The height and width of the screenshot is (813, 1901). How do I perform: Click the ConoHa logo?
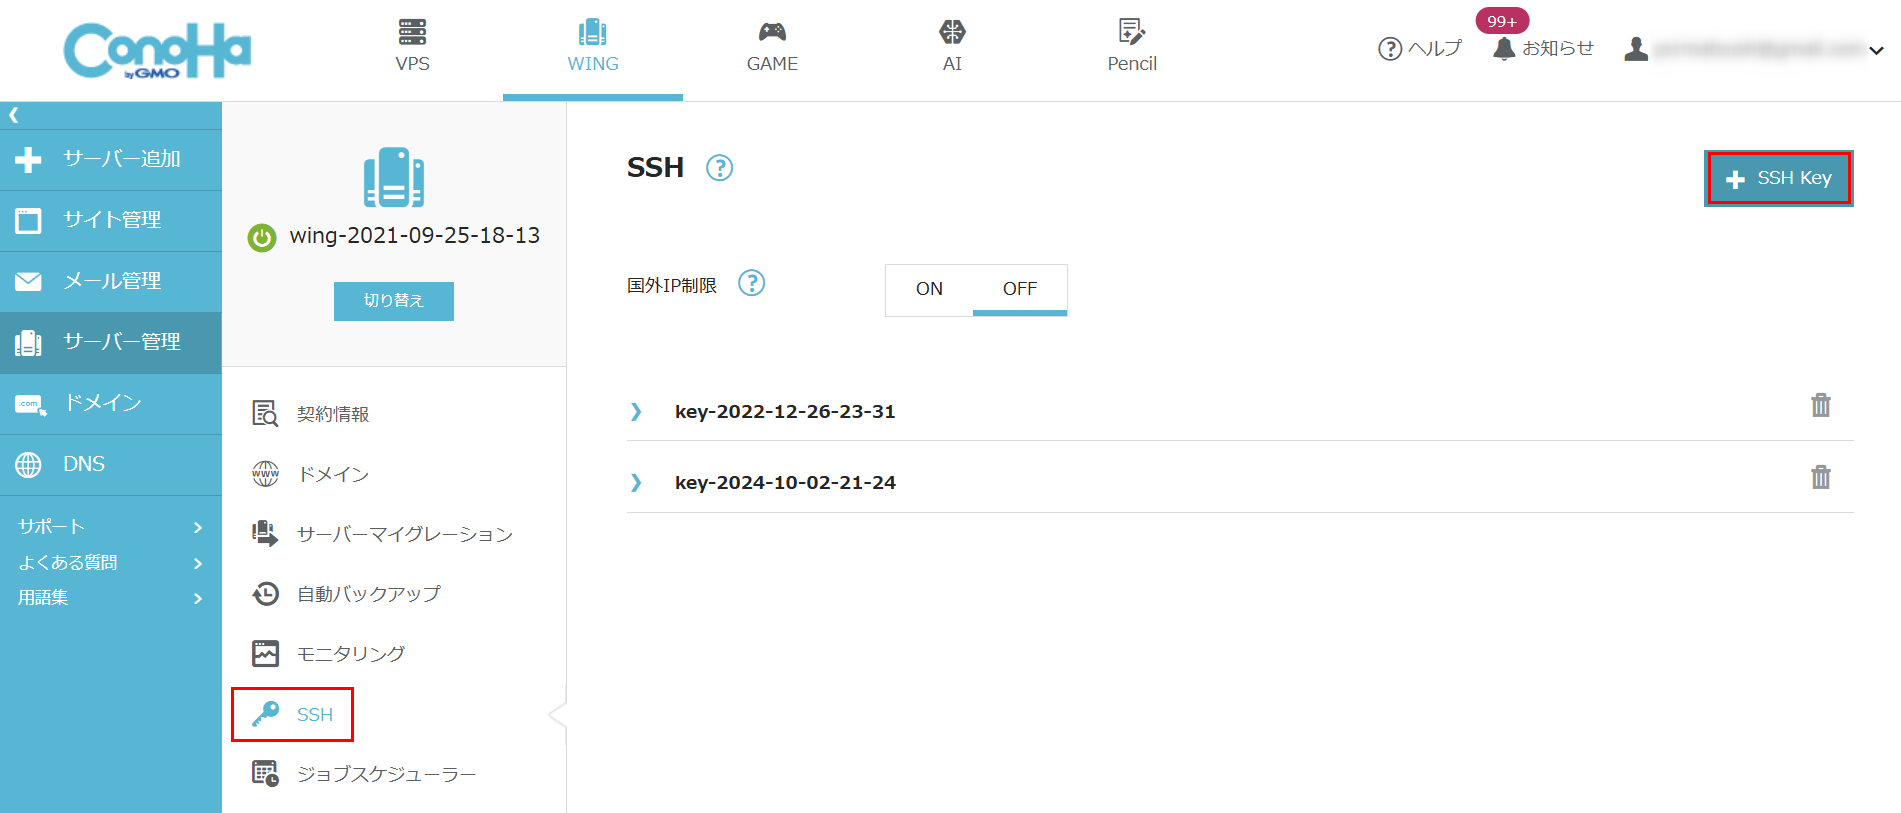click(157, 50)
